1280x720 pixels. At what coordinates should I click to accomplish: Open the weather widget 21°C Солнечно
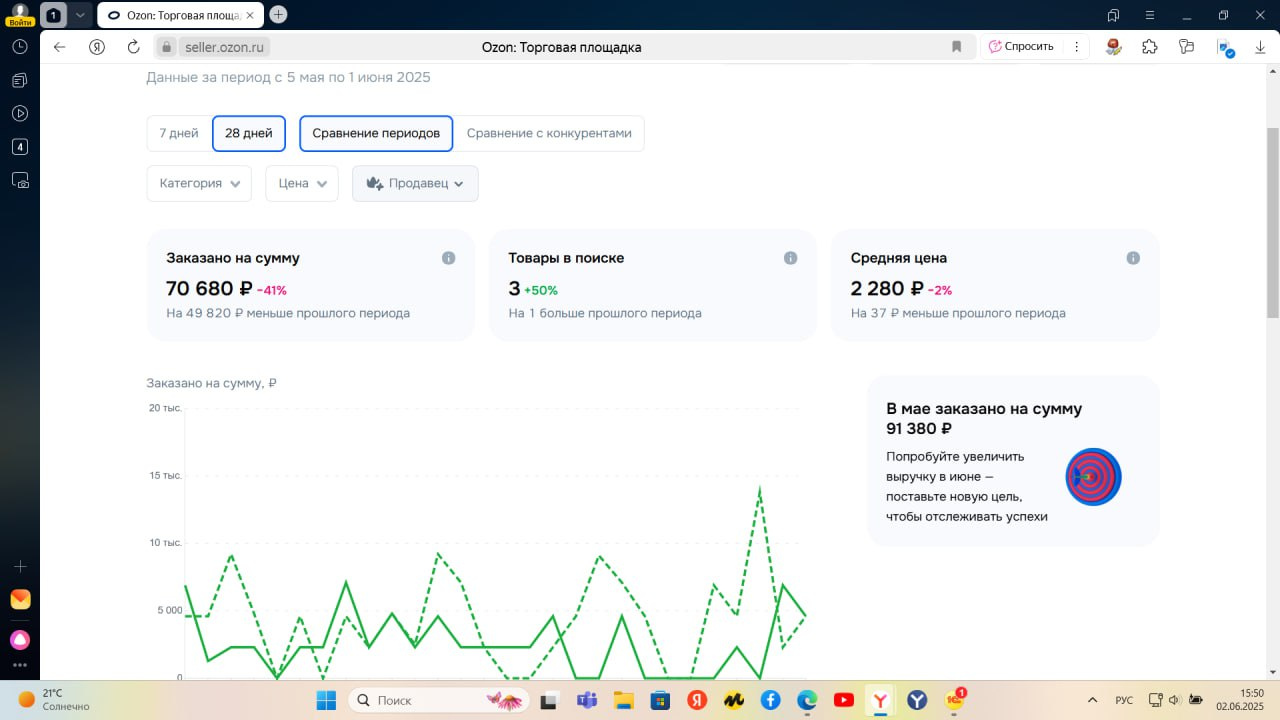(55, 699)
